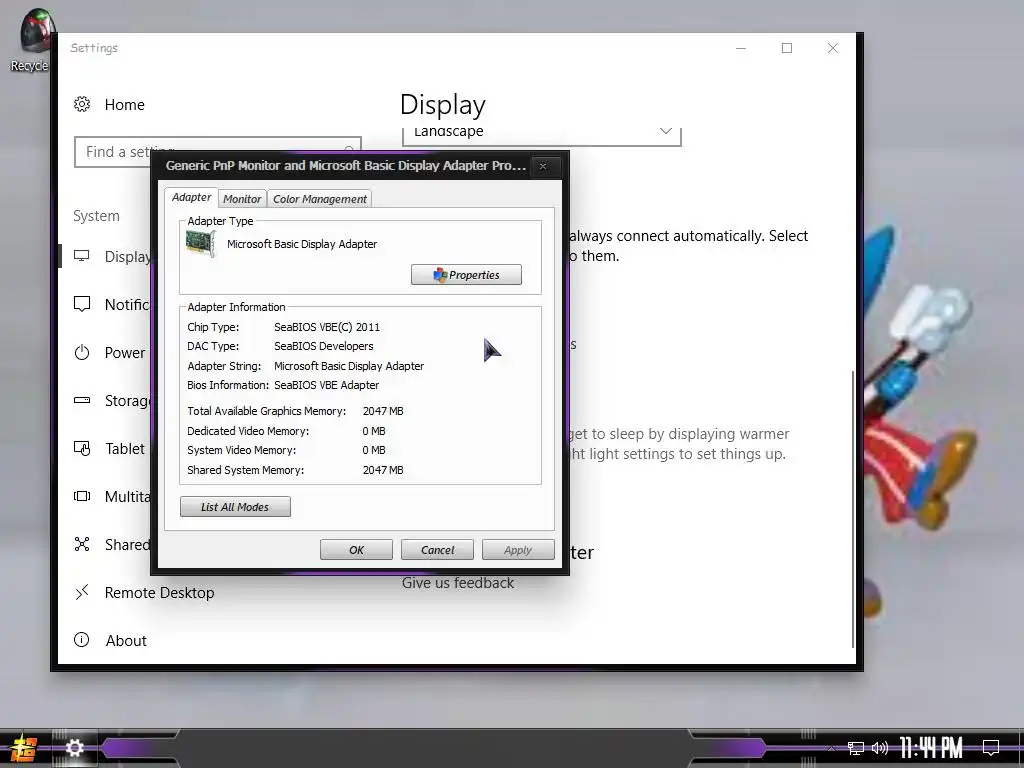Click 'SeaBIOS VBE Adapter' bios information value
The image size is (1024, 768).
[326, 385]
